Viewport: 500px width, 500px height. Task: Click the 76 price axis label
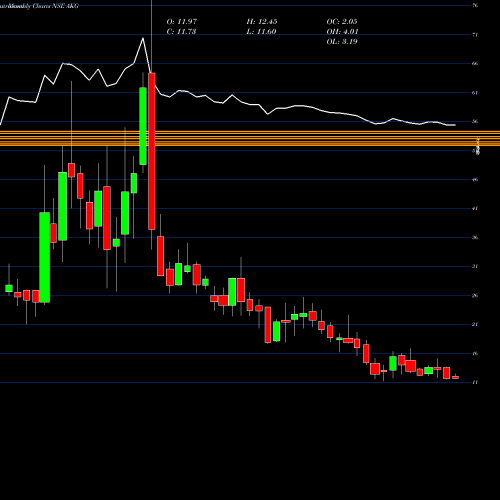pyautogui.click(x=475, y=6)
